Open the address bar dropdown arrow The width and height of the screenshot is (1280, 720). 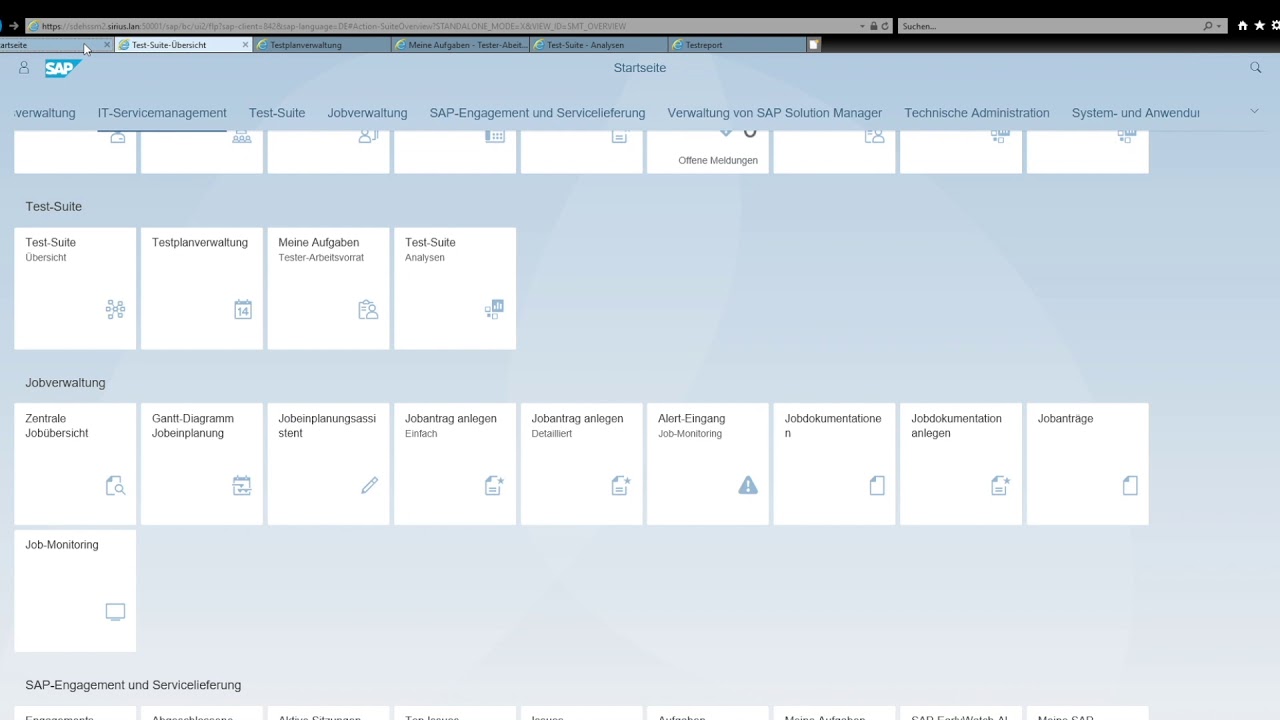(x=862, y=26)
